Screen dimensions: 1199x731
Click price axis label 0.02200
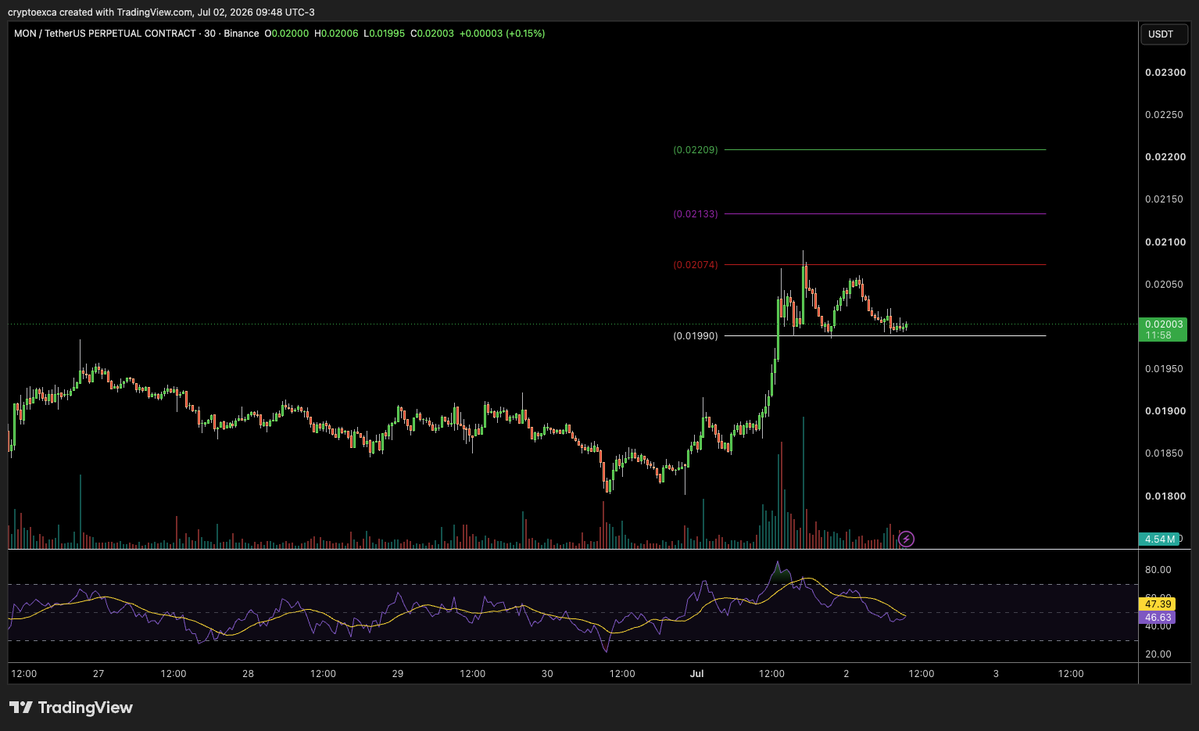click(1165, 157)
